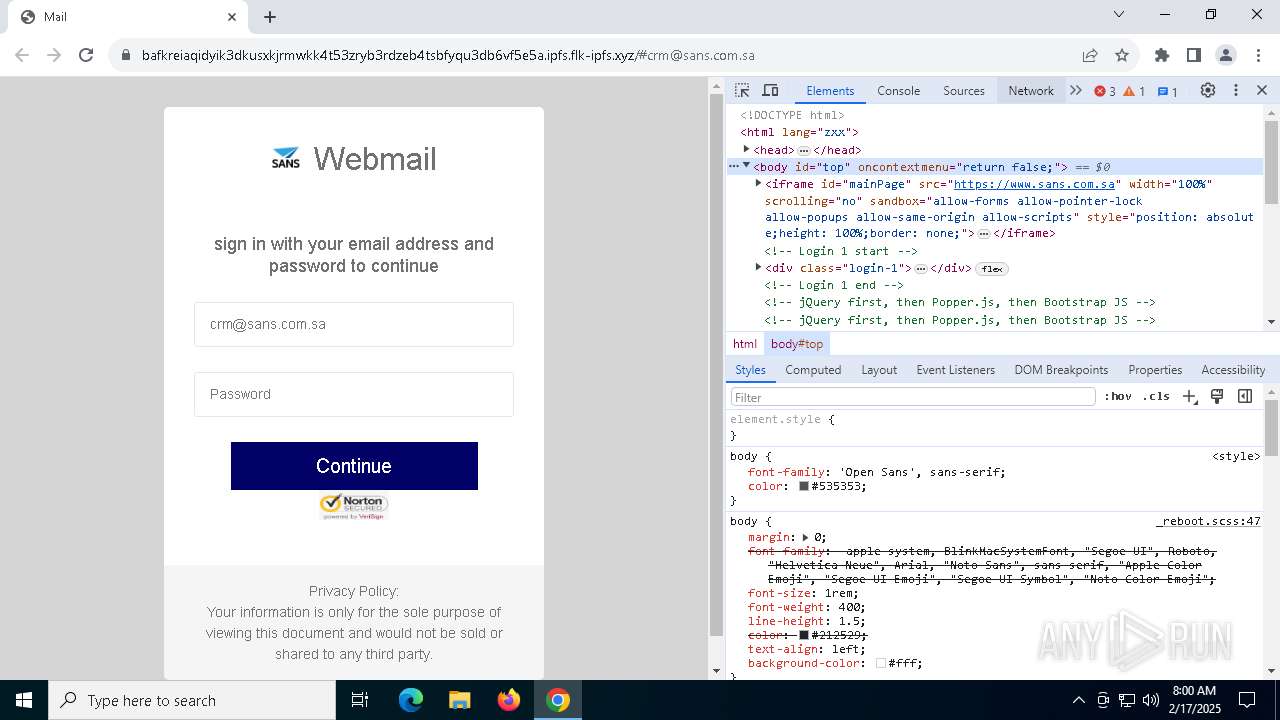Image resolution: width=1280 pixels, height=720 pixels.
Task: Click the flex badge on login-1 div
Action: coord(992,269)
